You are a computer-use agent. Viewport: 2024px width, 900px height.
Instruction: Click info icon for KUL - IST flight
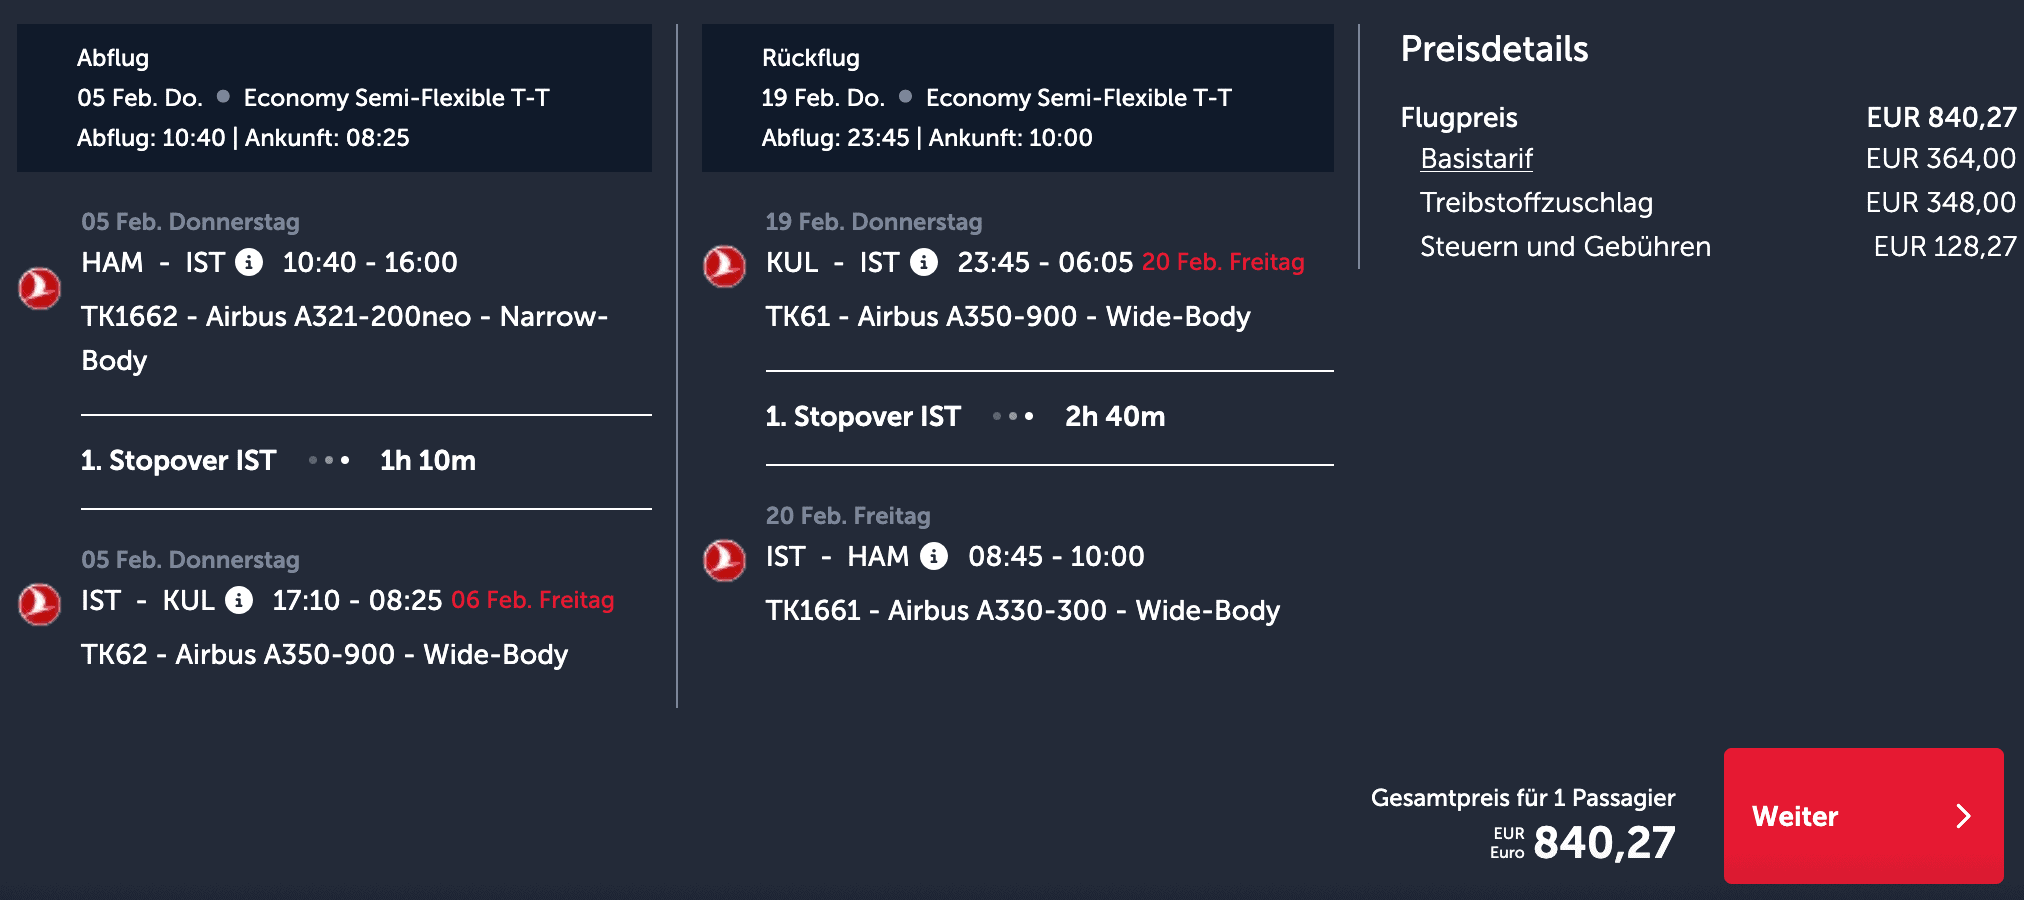coord(924,262)
